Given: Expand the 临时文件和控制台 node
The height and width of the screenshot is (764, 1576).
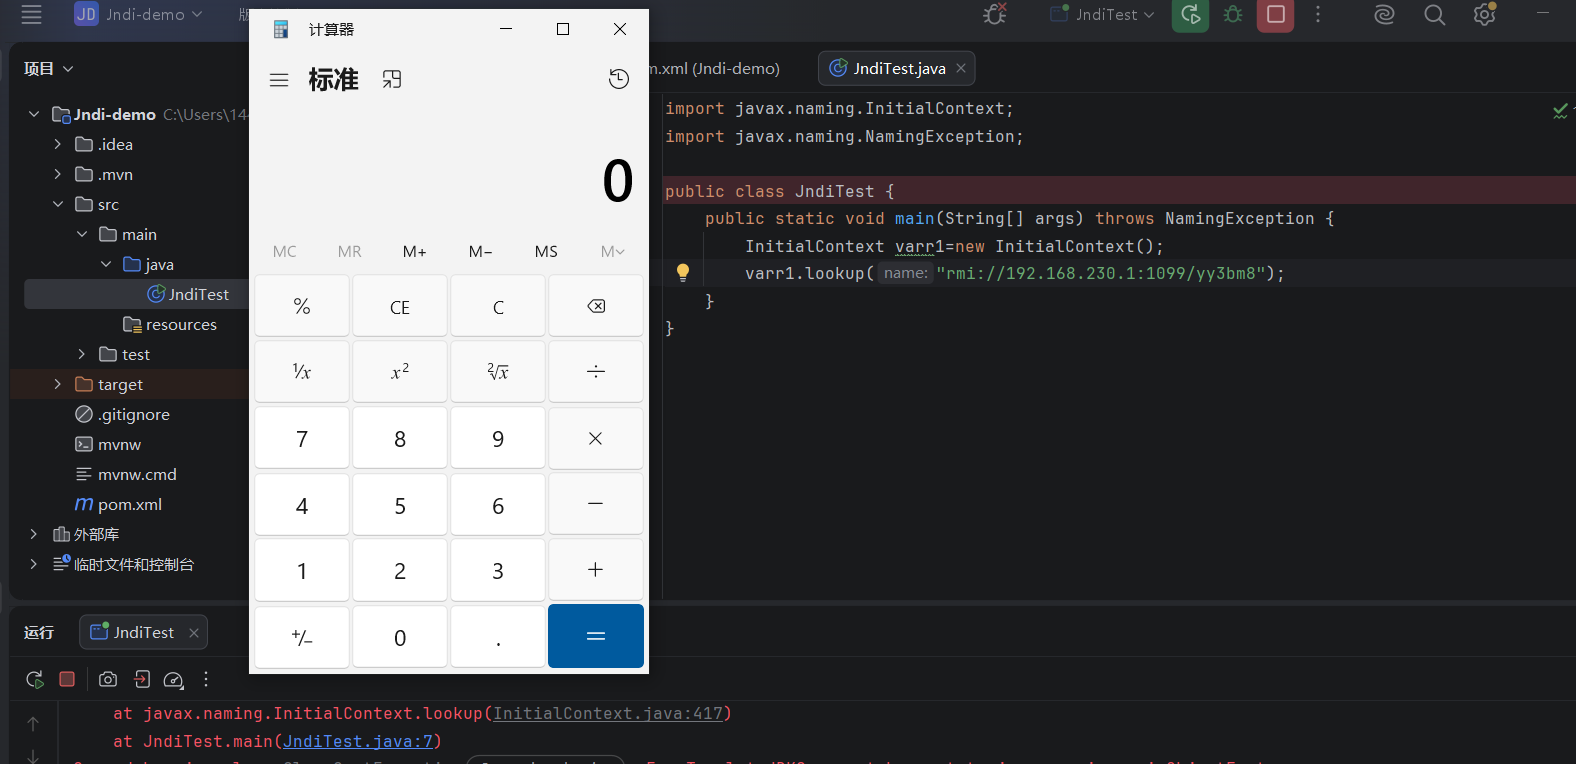Looking at the screenshot, I should tap(34, 564).
